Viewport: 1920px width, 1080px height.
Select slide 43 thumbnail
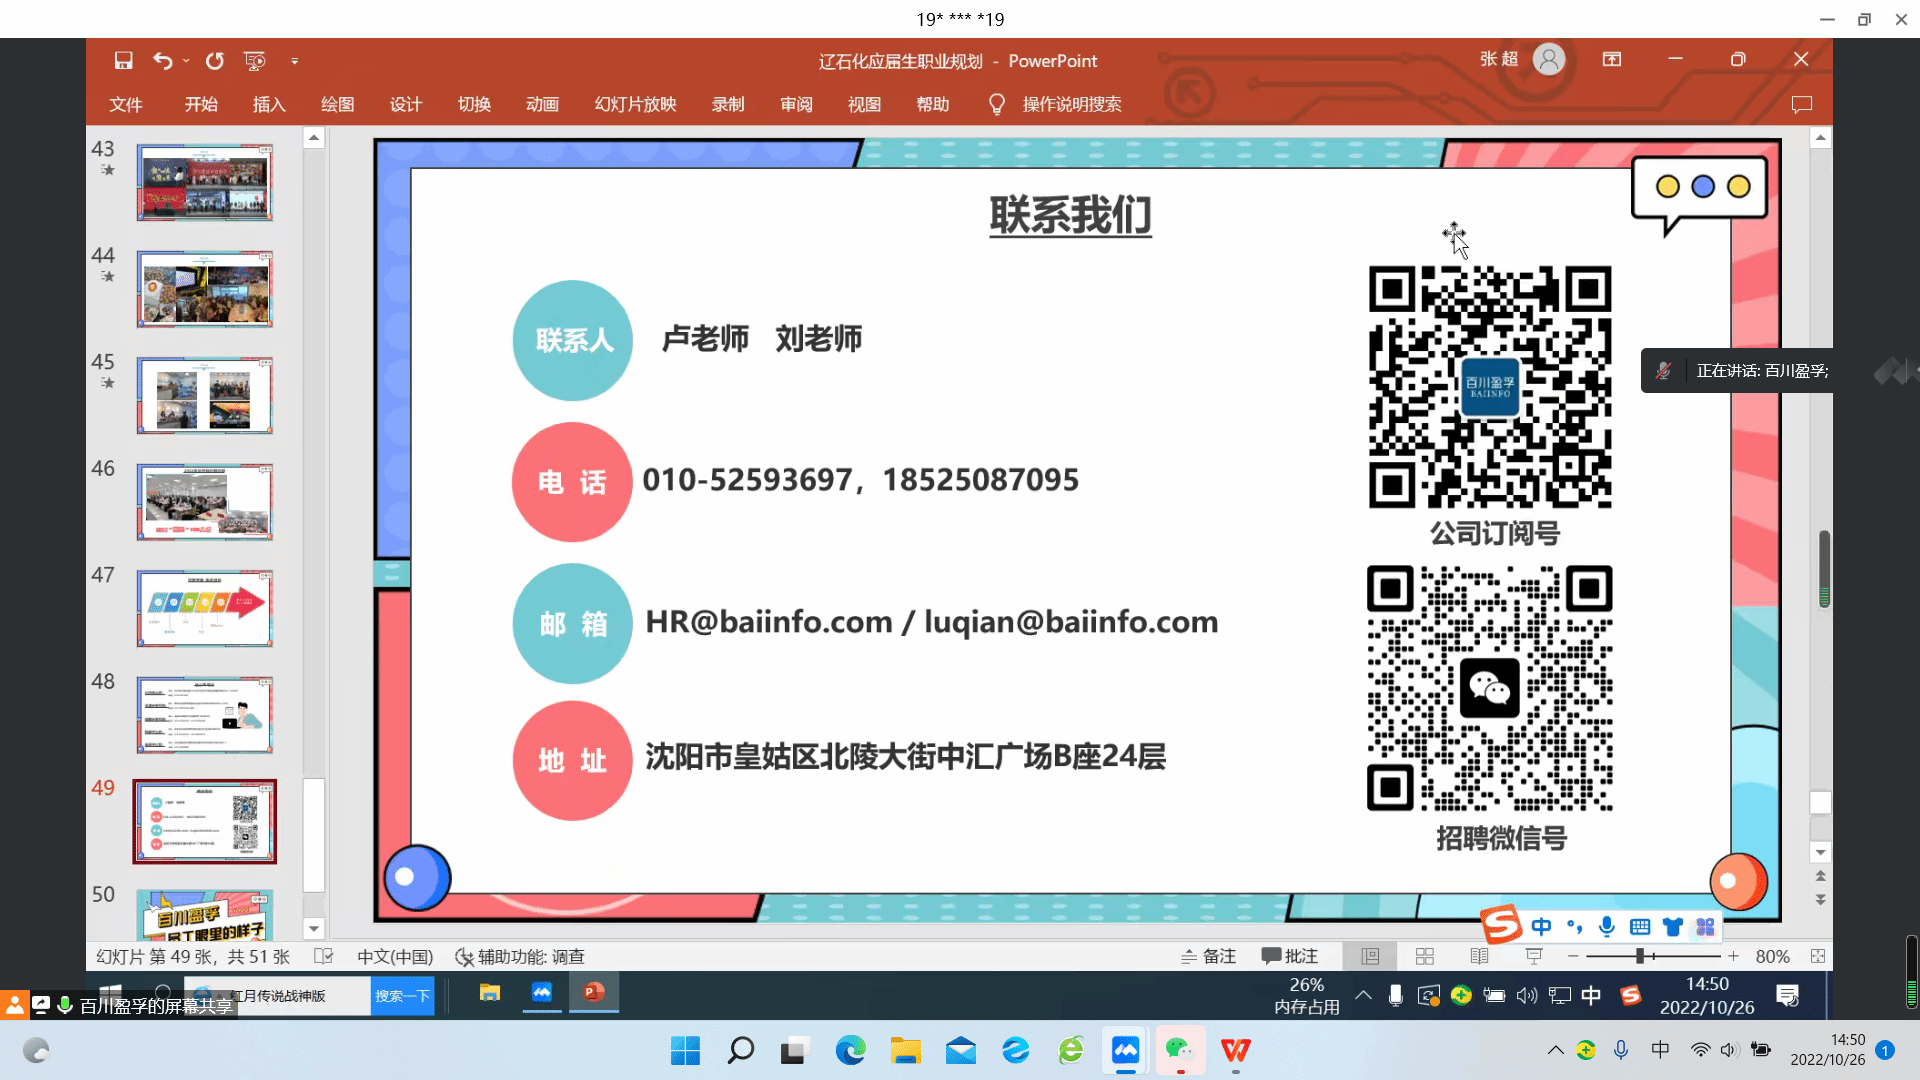[205, 183]
